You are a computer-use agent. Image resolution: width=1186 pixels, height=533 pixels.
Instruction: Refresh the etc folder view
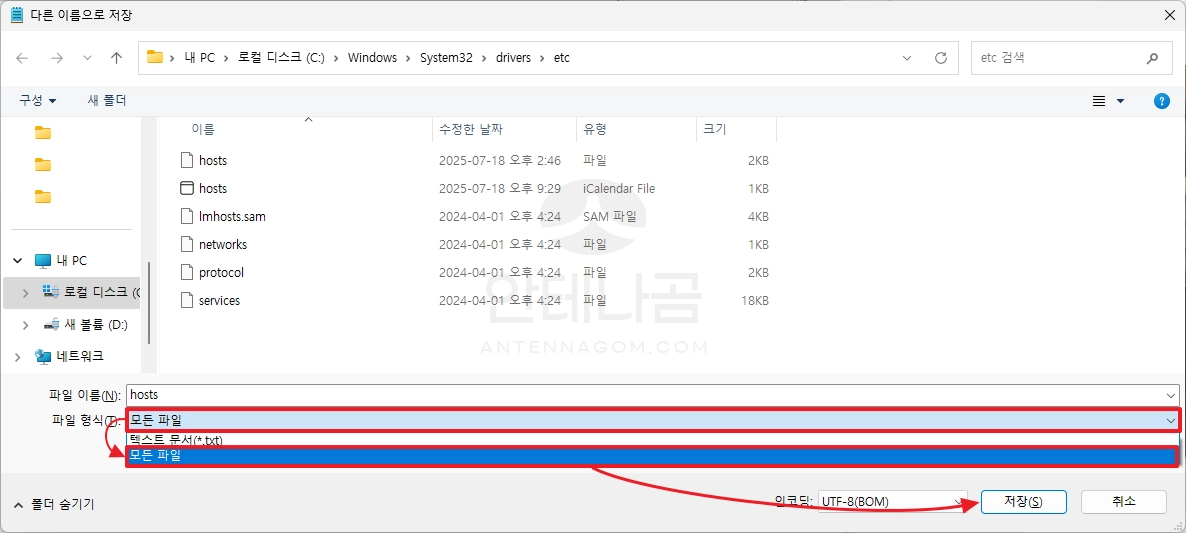pos(941,57)
